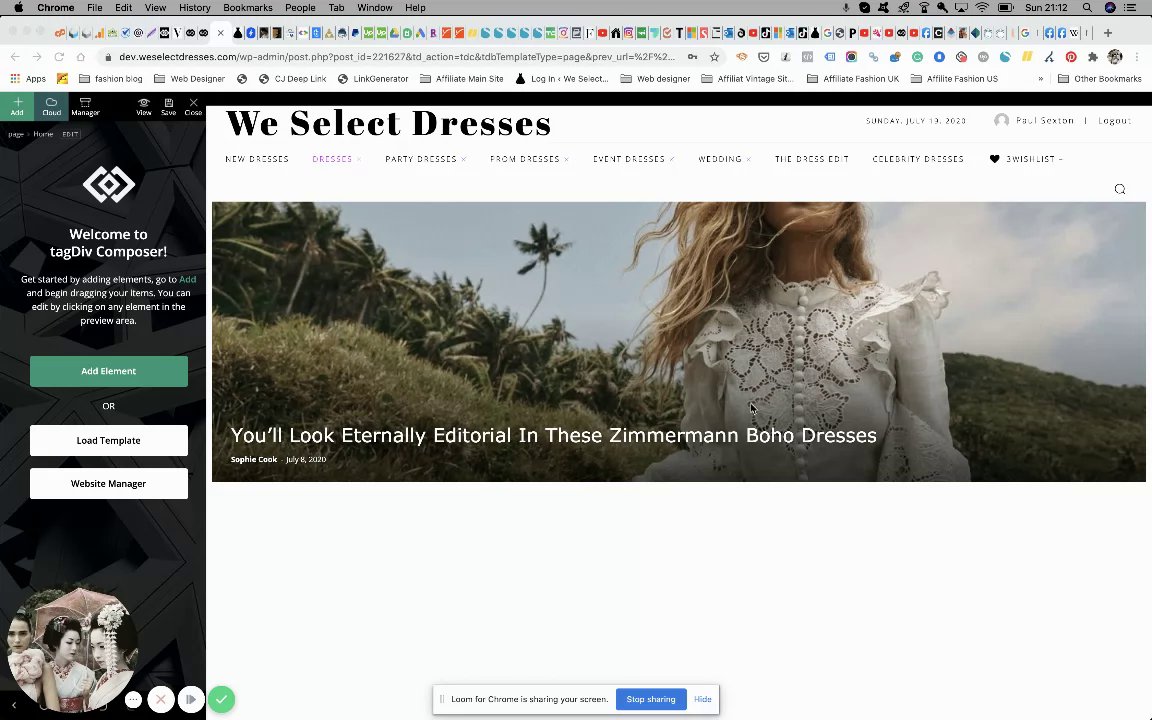Click the Stop sharing button
1152x720 pixels.
(651, 699)
